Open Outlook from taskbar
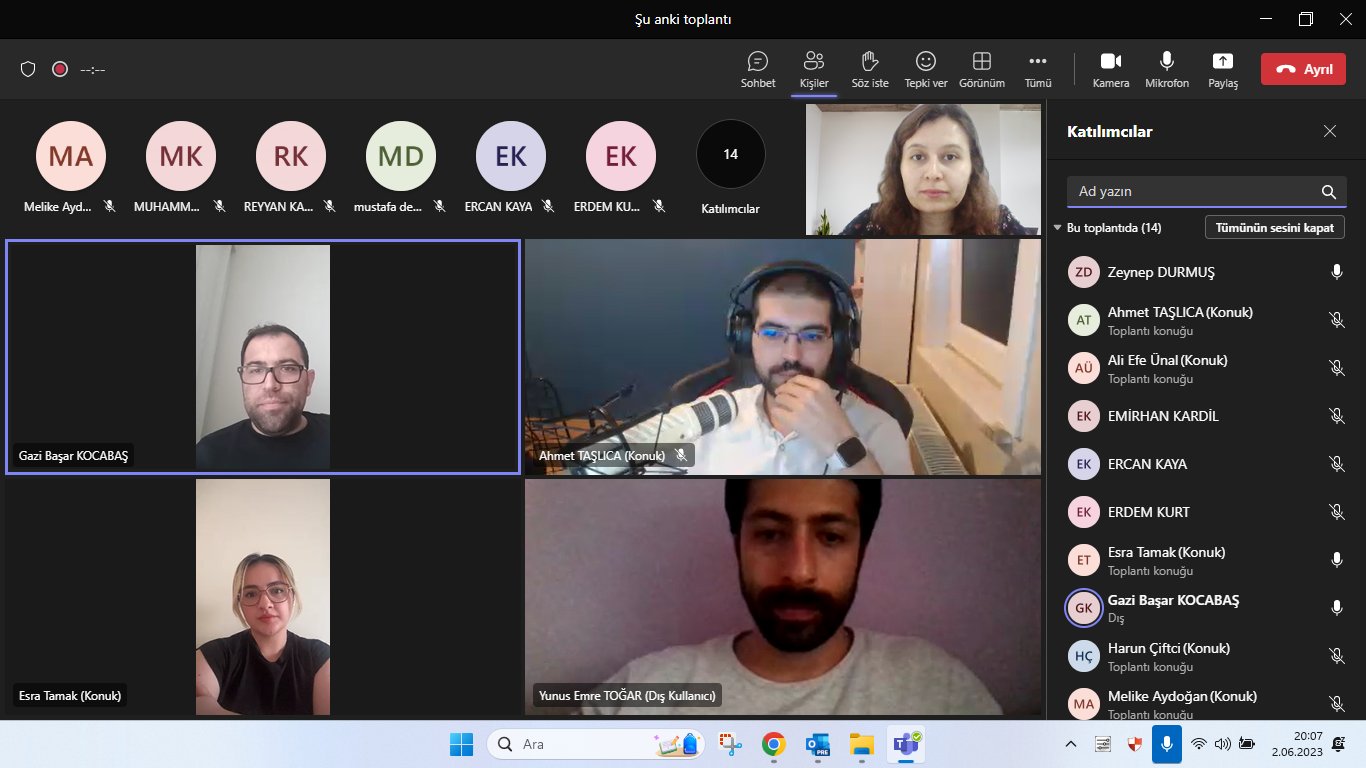The width and height of the screenshot is (1366, 768). pos(817,744)
